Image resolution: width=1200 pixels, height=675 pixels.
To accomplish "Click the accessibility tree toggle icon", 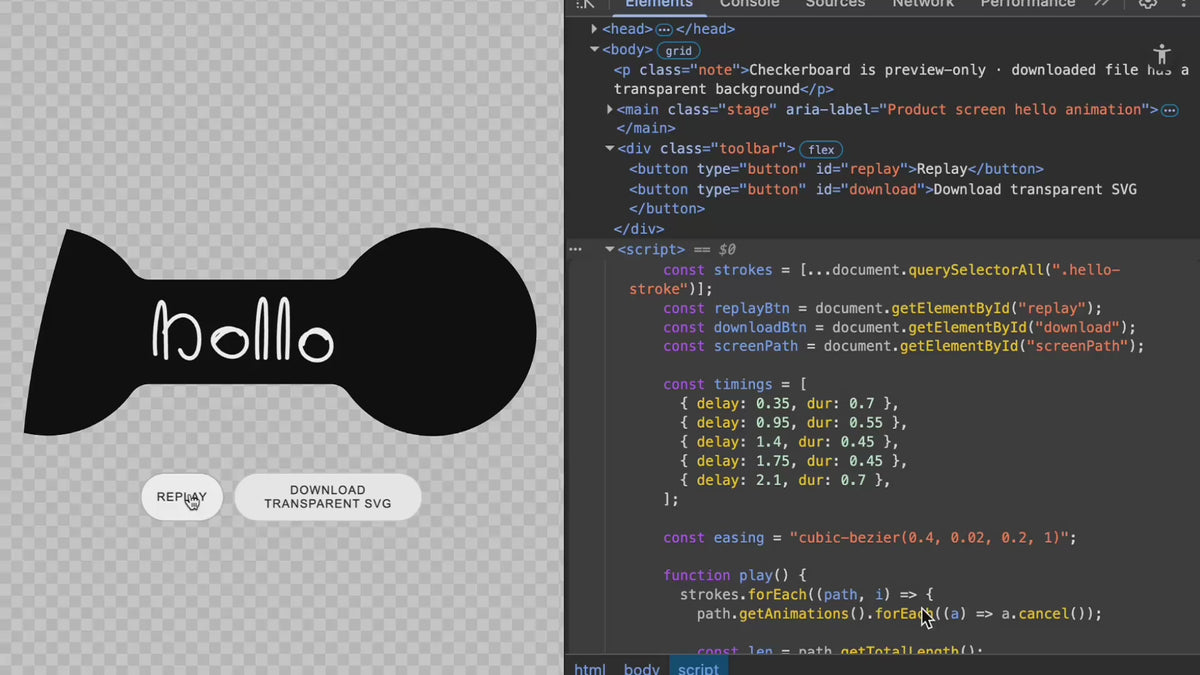I will (x=1161, y=54).
